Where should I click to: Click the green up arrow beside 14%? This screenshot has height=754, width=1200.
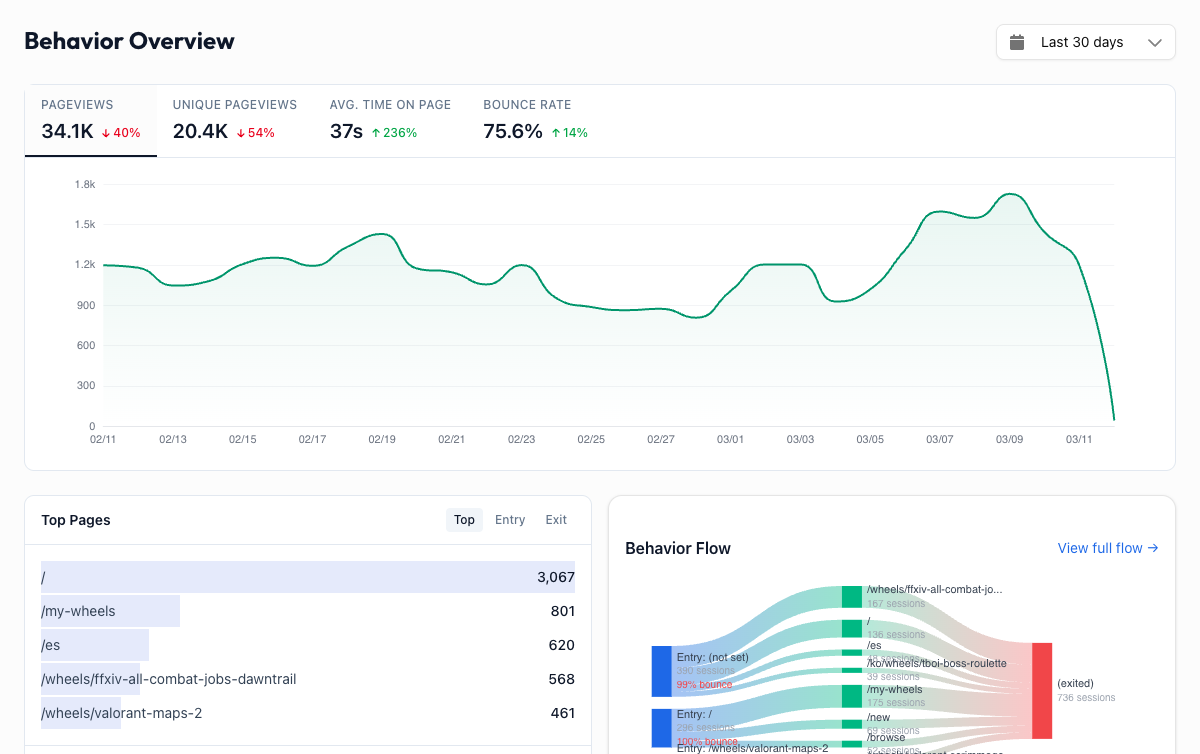tap(556, 133)
